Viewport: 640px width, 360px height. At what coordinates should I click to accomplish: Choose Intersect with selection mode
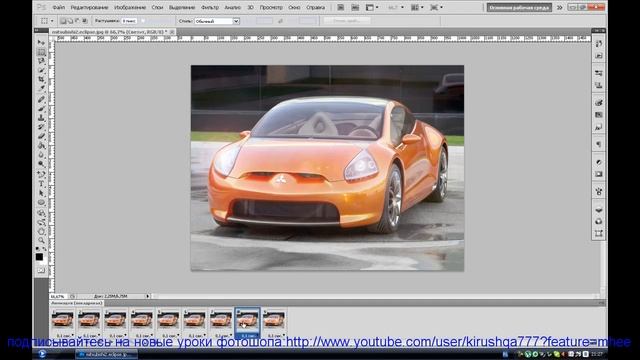pos(84,21)
